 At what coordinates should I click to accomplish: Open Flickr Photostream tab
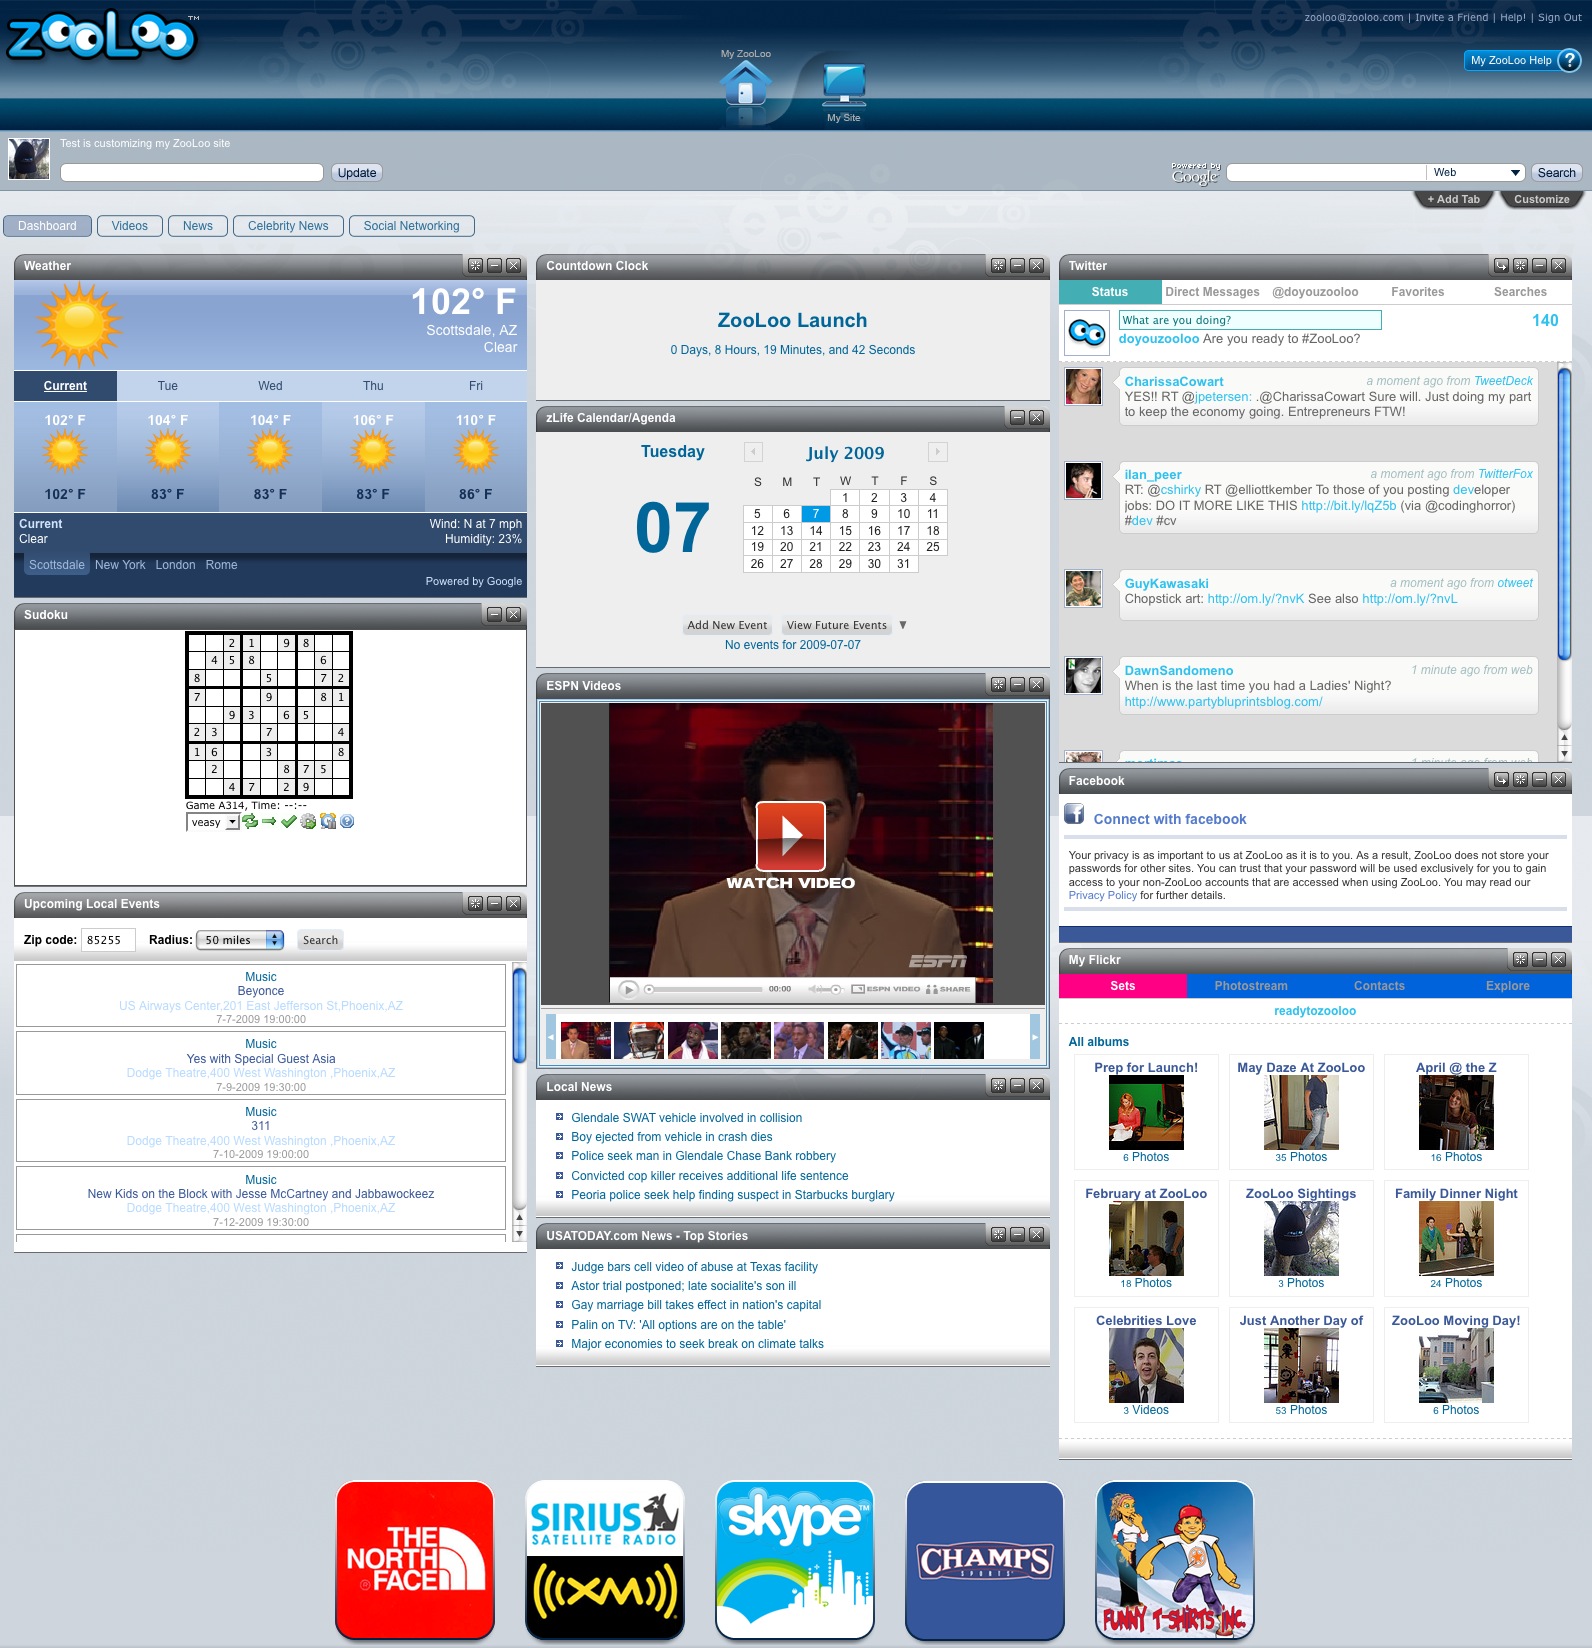tap(1251, 986)
